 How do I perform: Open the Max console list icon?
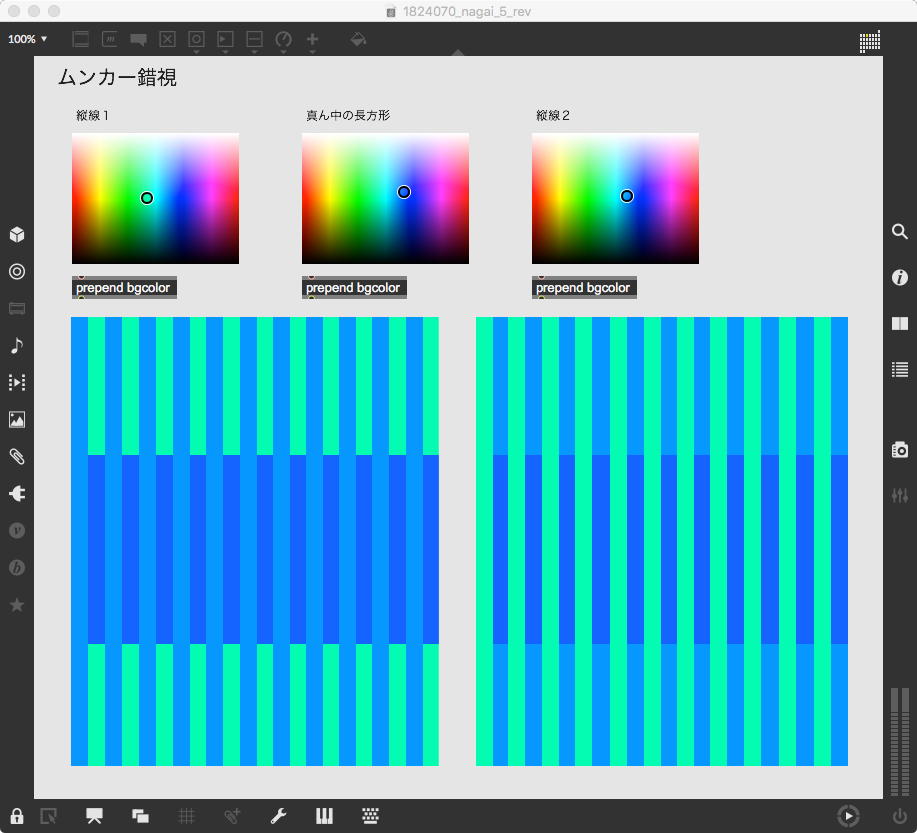tap(899, 370)
